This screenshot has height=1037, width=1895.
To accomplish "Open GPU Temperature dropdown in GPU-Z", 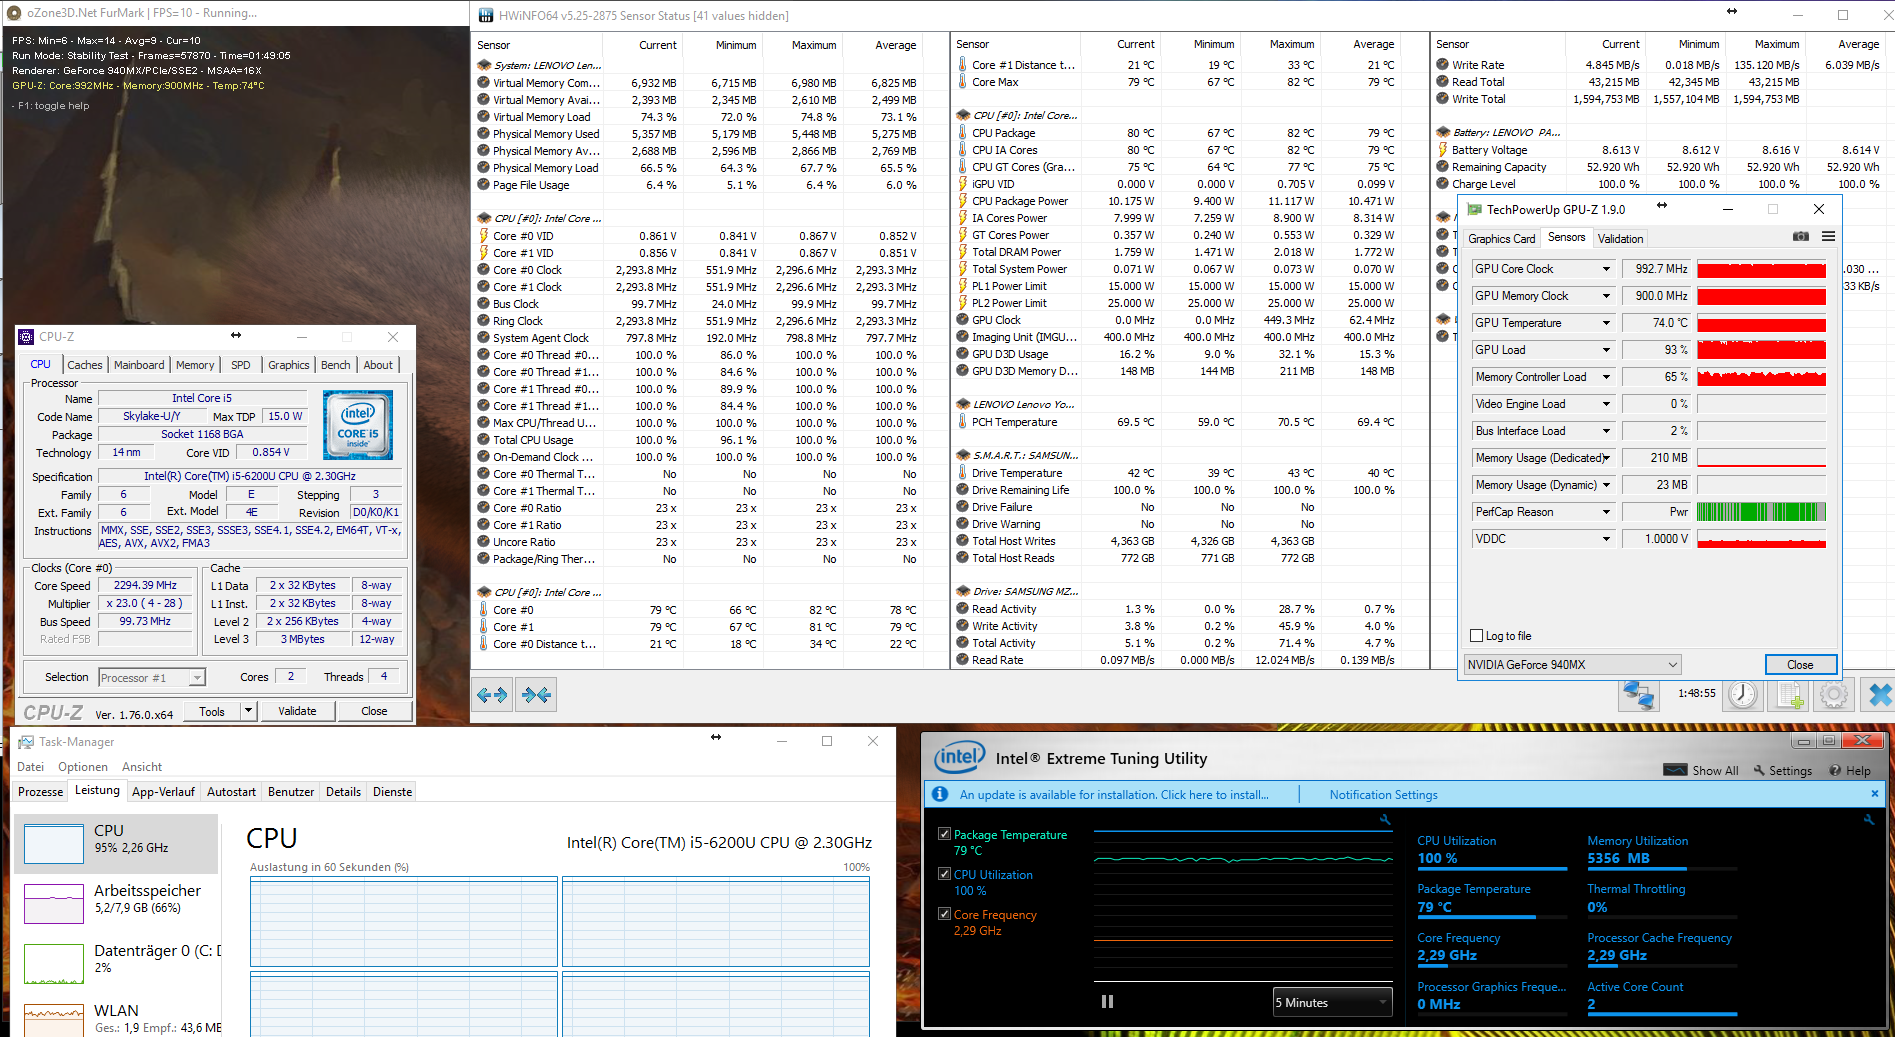I will coord(1606,323).
